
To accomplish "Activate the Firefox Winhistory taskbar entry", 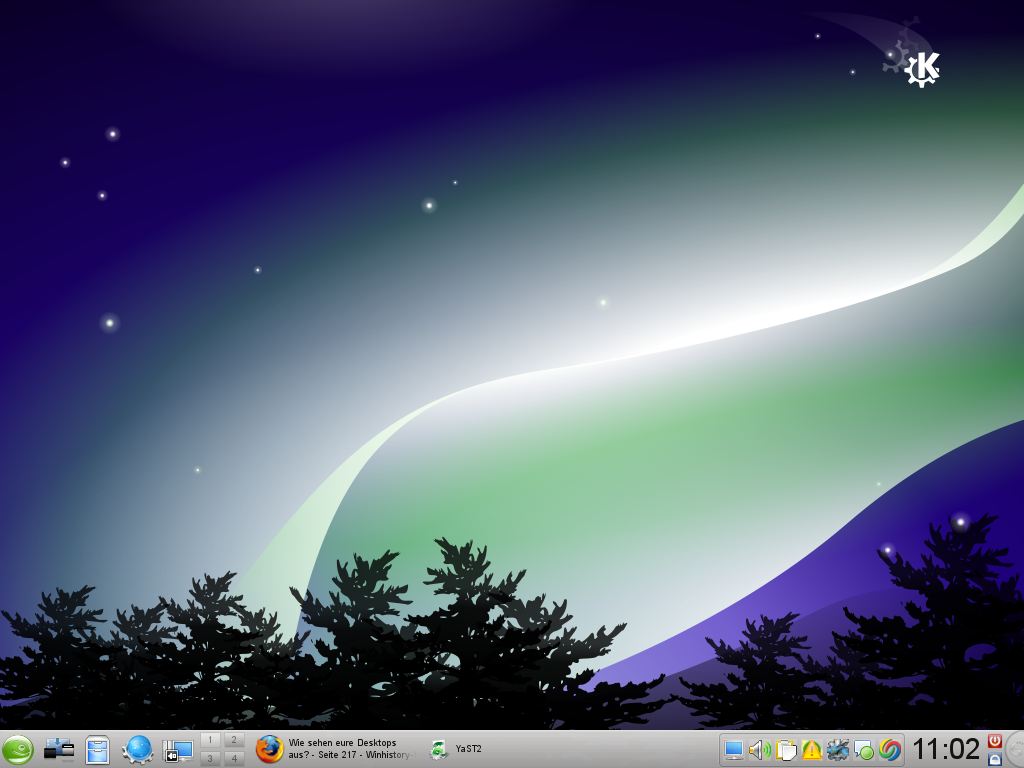I will click(335, 749).
